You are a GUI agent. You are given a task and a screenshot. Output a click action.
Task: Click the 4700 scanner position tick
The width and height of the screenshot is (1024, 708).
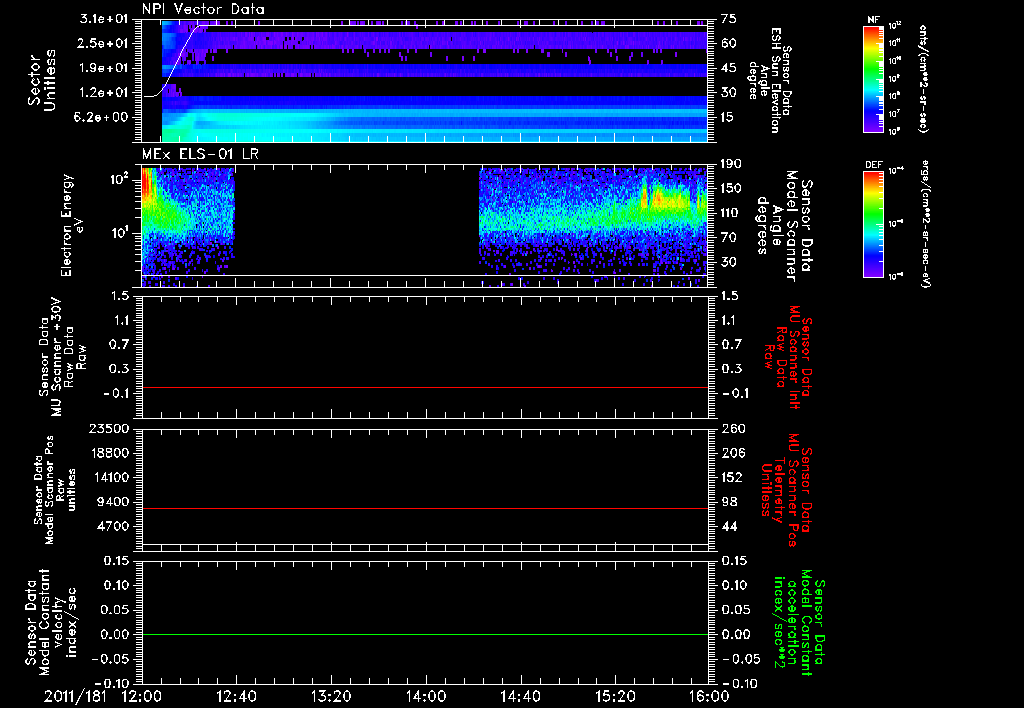point(113,526)
